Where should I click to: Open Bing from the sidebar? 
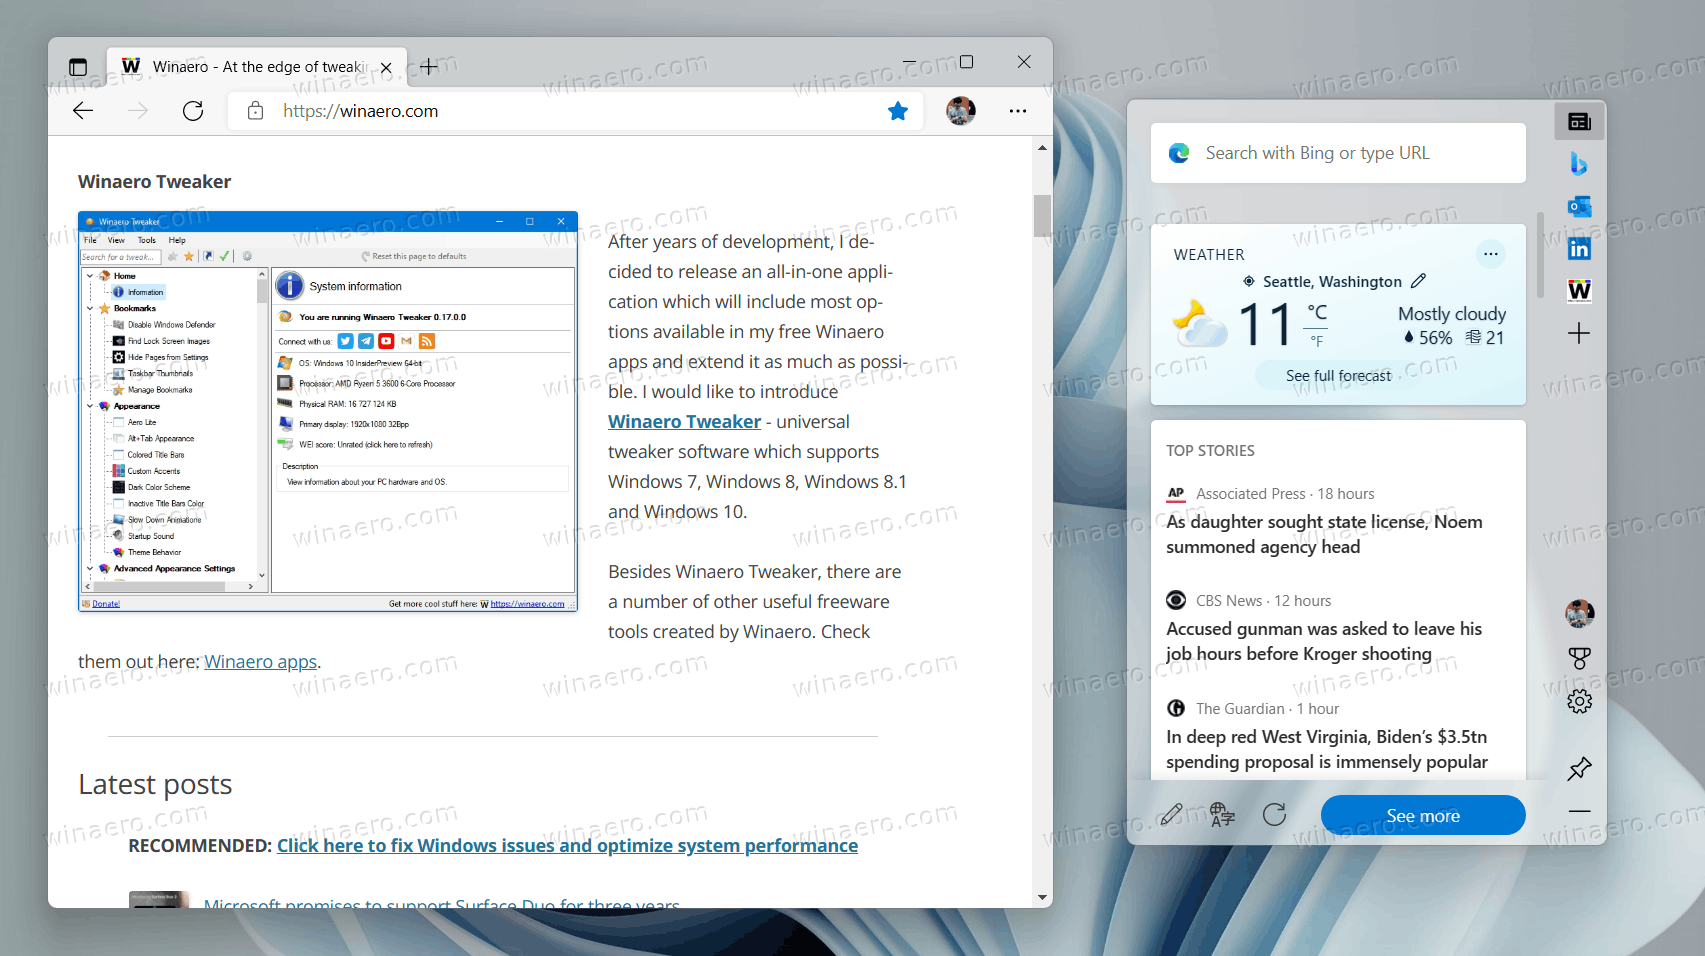[1580, 164]
